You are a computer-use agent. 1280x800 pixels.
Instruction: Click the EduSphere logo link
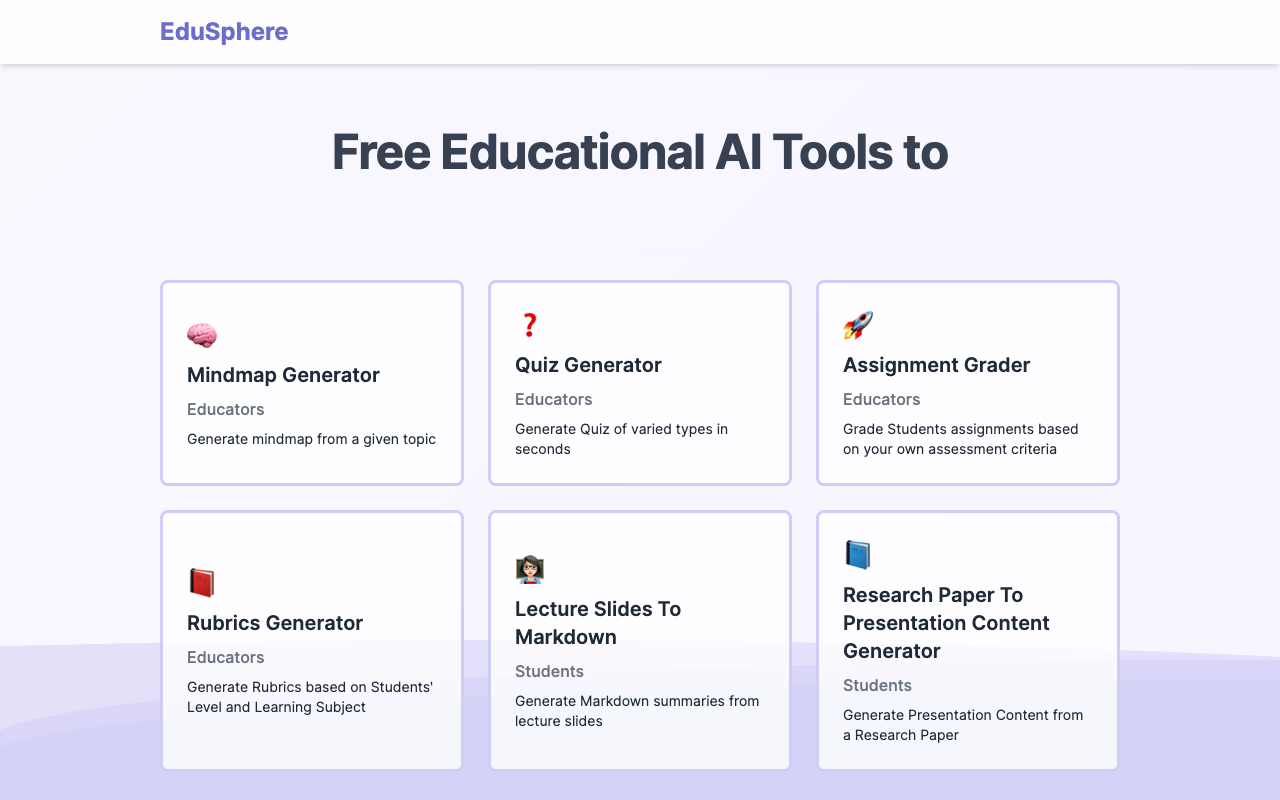(224, 32)
